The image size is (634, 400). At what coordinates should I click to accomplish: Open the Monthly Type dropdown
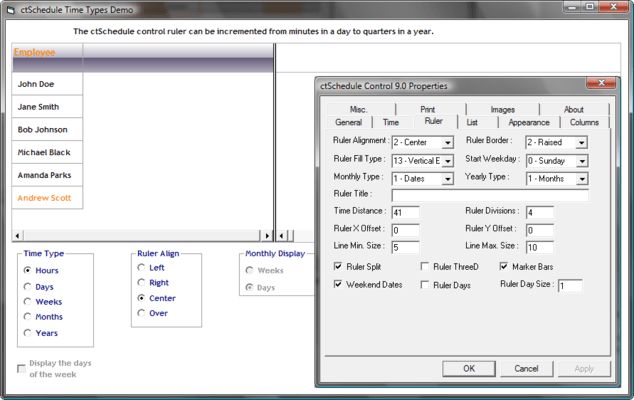click(x=447, y=179)
